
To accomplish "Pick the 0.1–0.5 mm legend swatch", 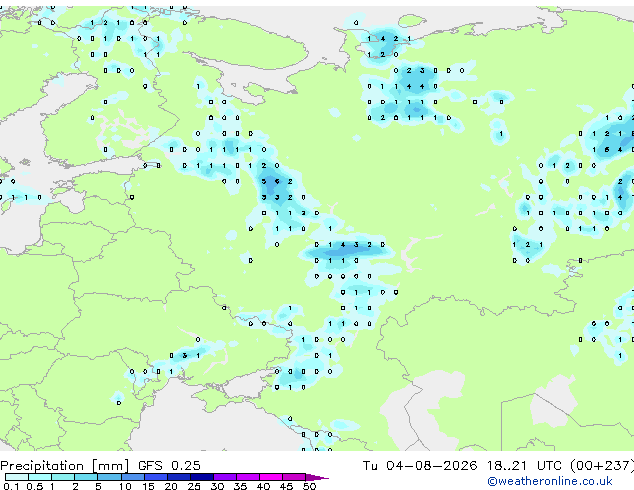I will coord(17,477).
